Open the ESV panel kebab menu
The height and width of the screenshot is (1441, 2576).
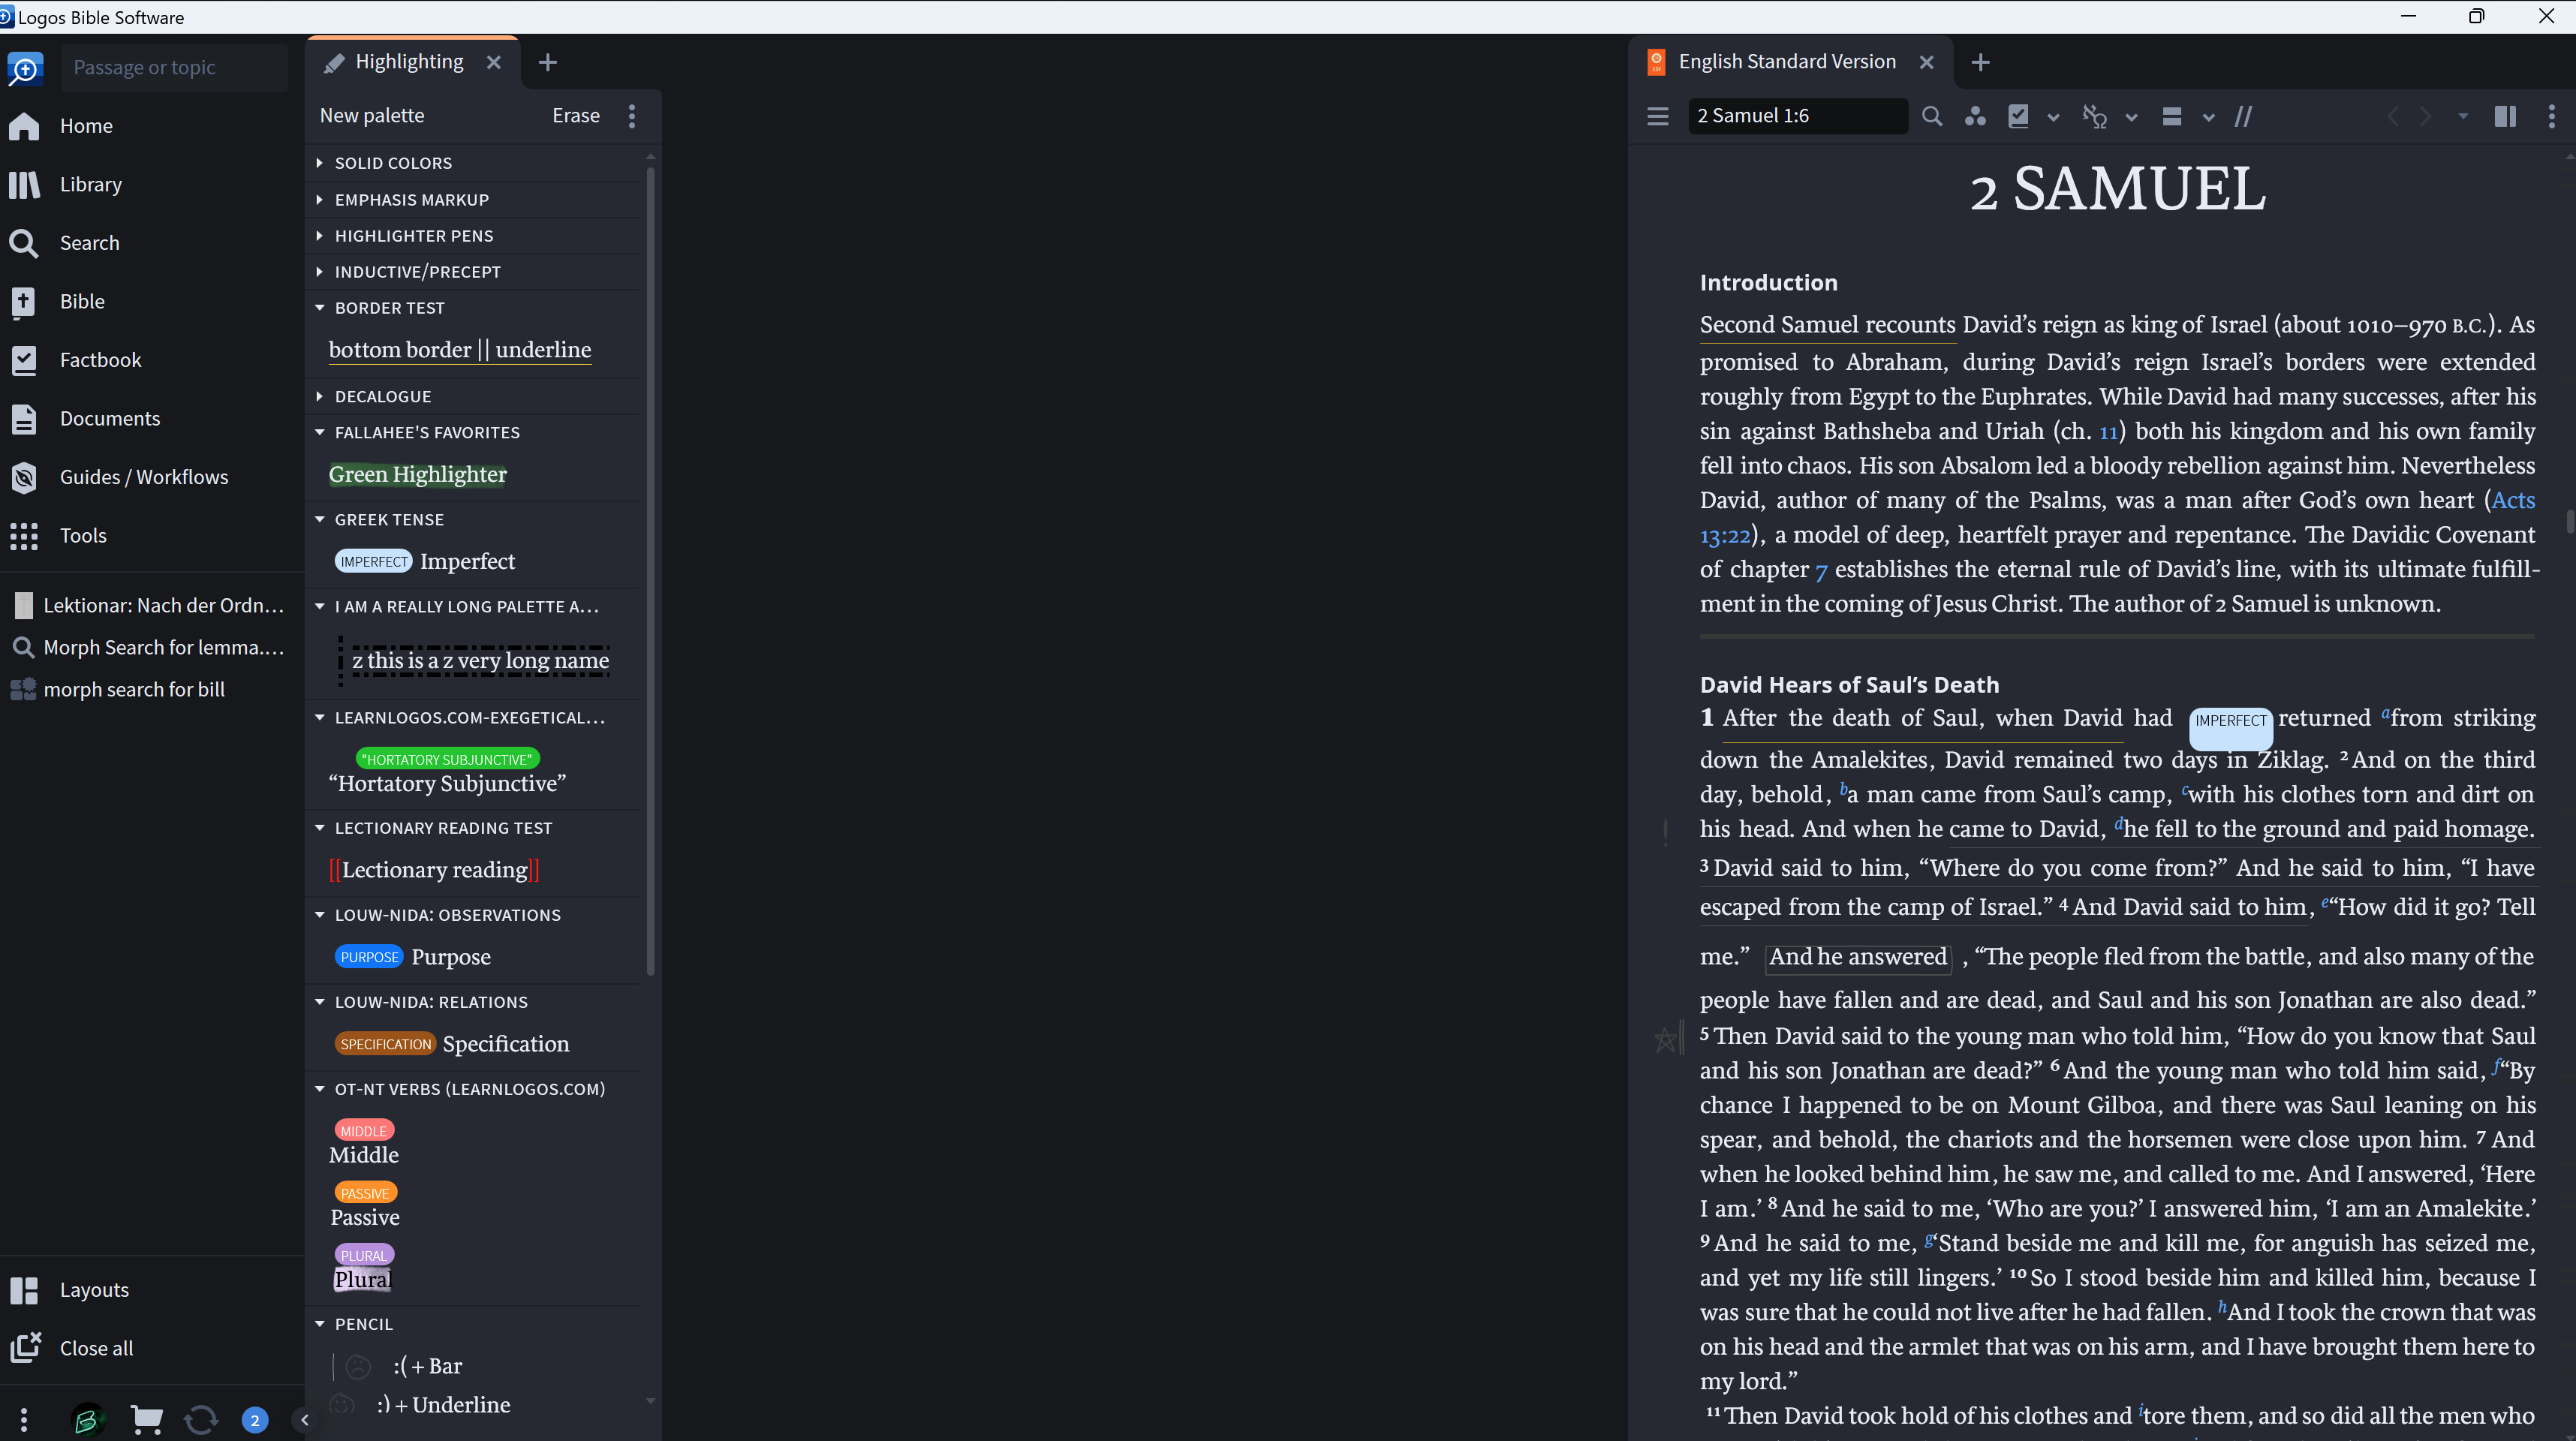coord(2552,116)
